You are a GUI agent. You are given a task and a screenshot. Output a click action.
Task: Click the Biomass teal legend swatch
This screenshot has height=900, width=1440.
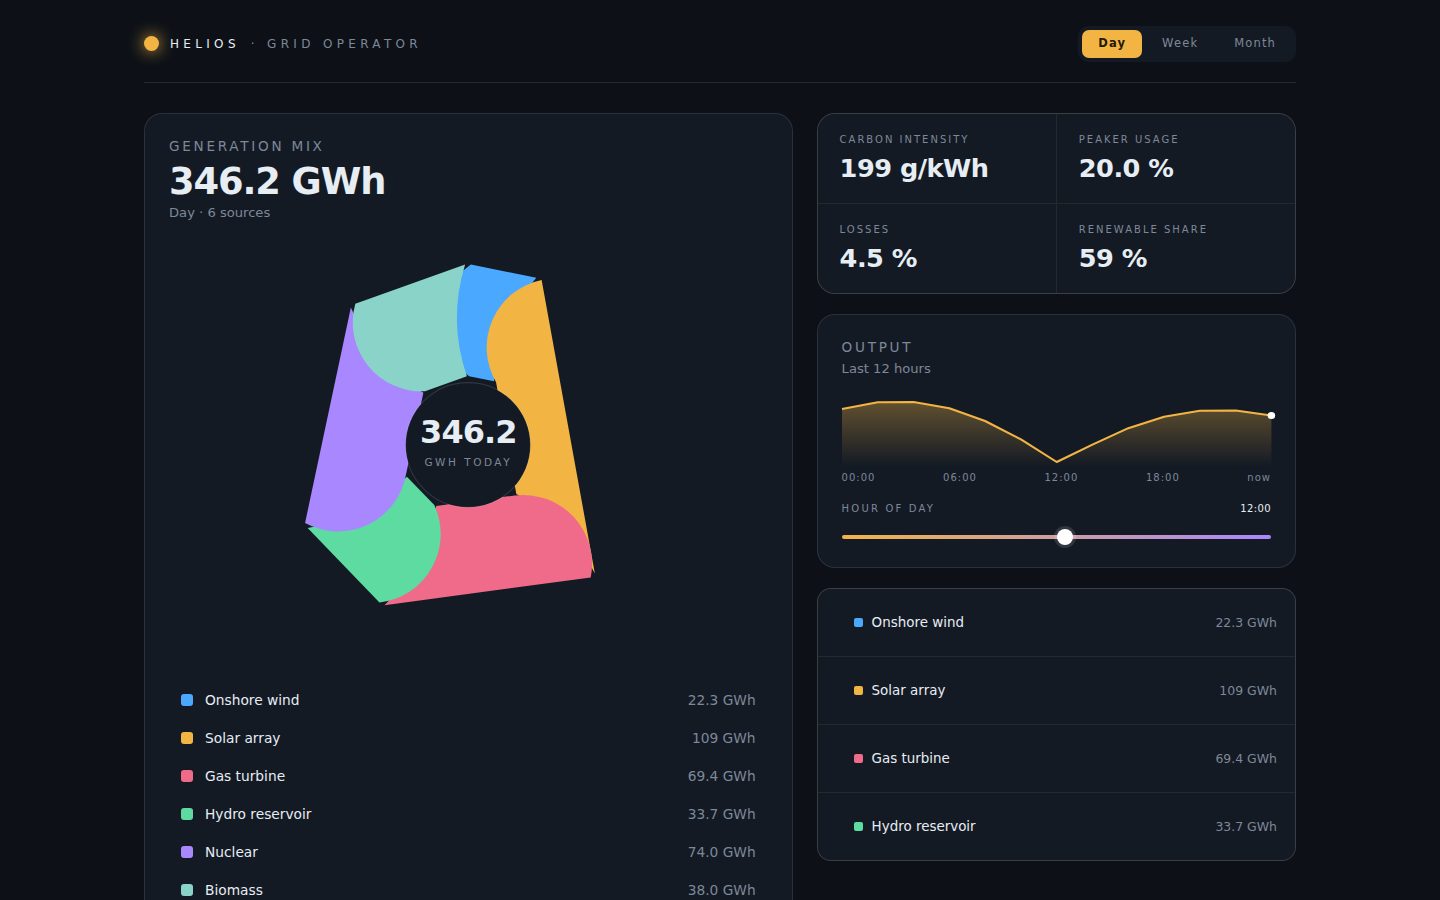(x=187, y=890)
